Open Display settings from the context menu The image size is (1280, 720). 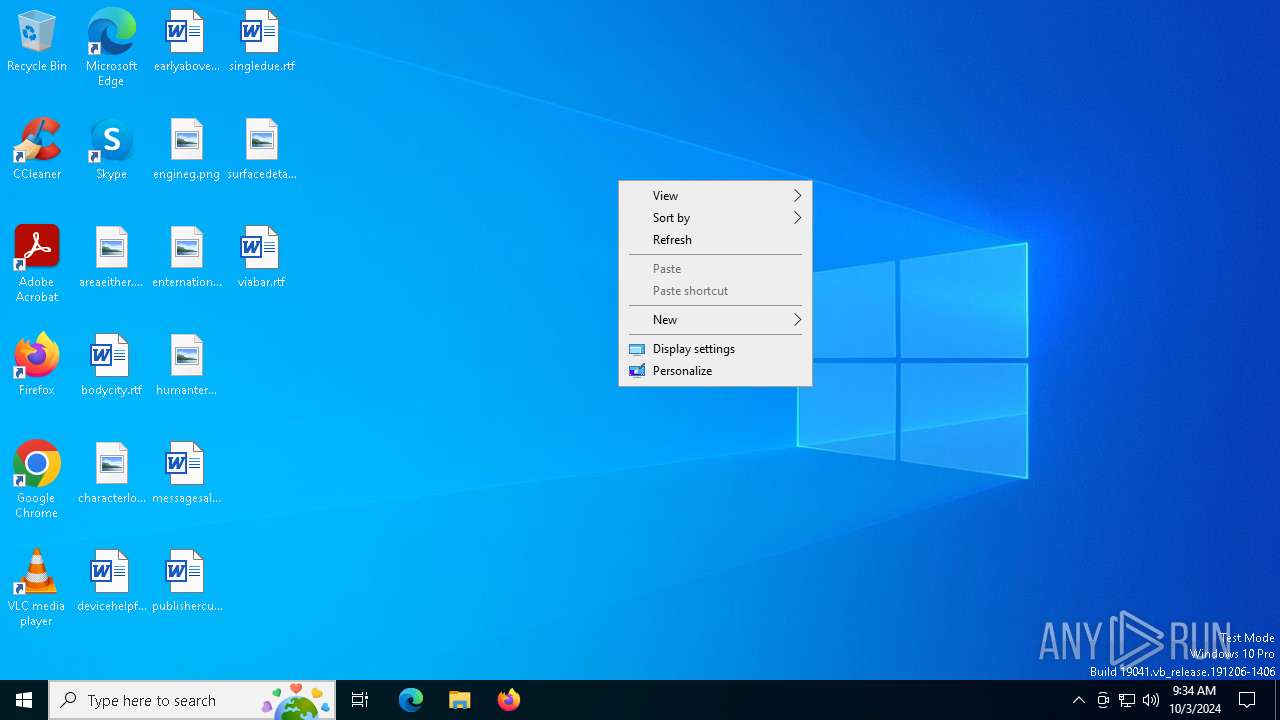(715, 349)
